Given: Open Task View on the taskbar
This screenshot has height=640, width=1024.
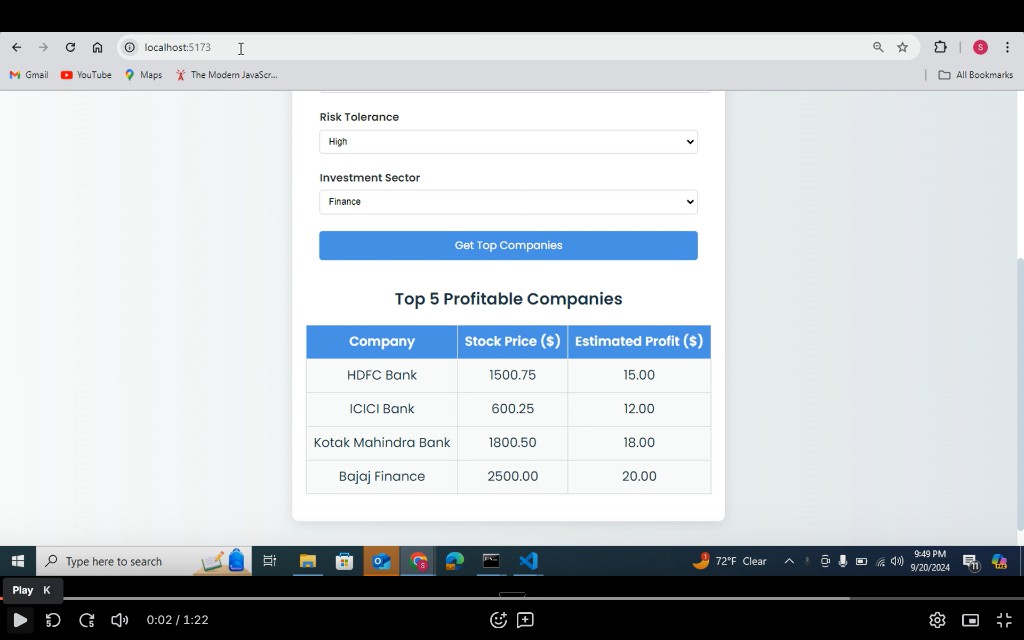Looking at the screenshot, I should tap(269, 561).
